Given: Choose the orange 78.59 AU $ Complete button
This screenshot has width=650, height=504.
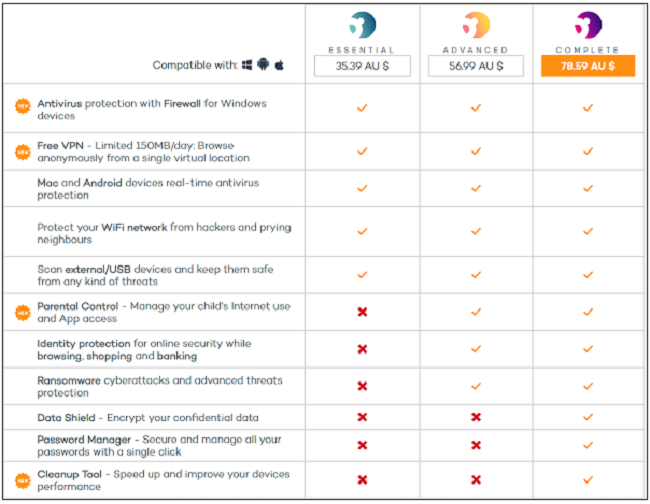Looking at the screenshot, I should tap(588, 66).
